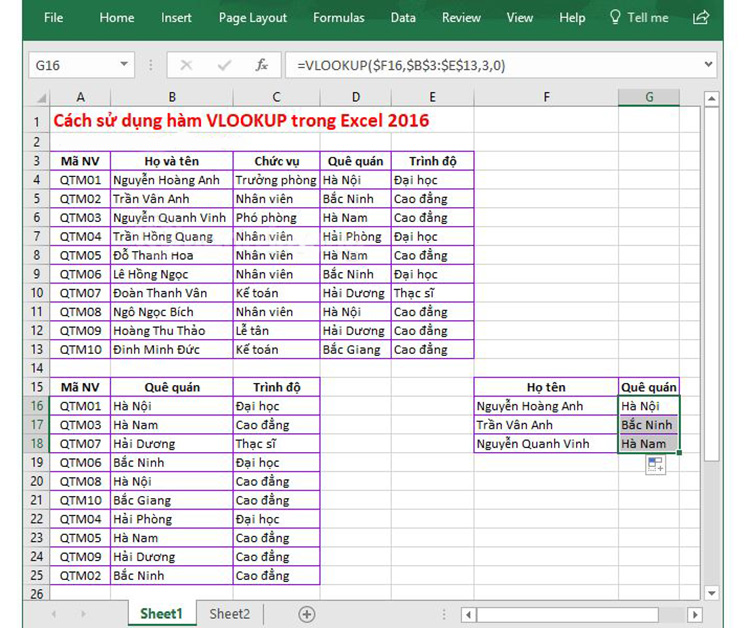This screenshot has width=750, height=628.
Task: Click cell 'Nguyễn Quanh Vinh' in column F
Action: pos(546,444)
